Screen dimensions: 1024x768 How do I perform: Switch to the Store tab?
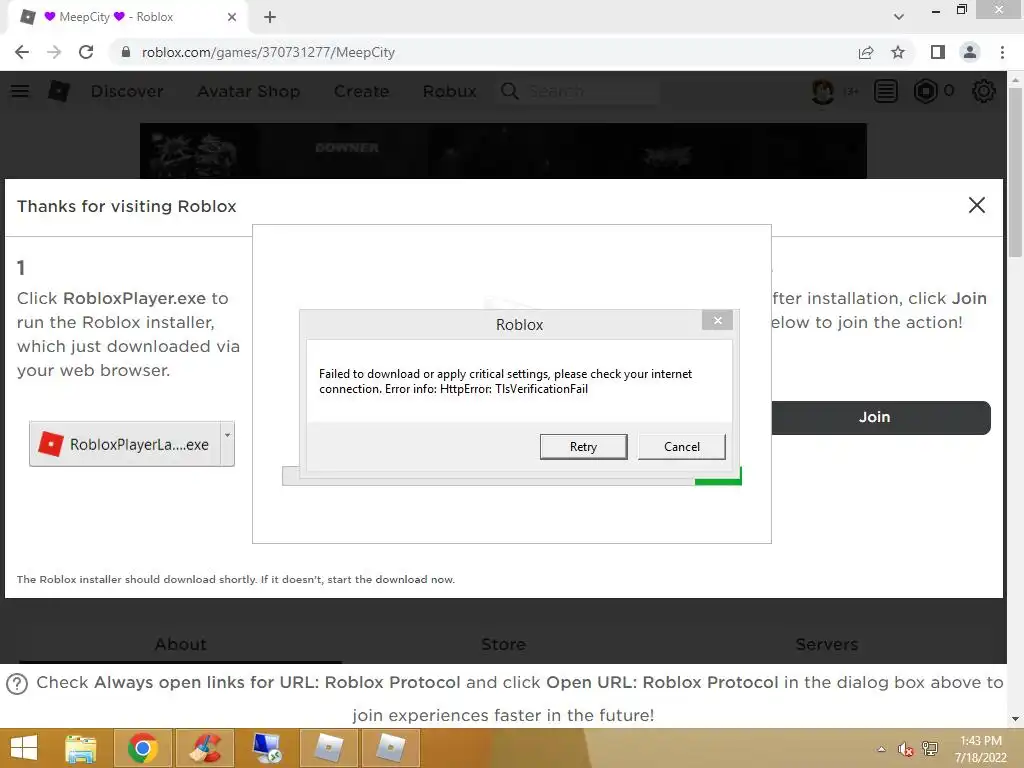[x=503, y=645]
